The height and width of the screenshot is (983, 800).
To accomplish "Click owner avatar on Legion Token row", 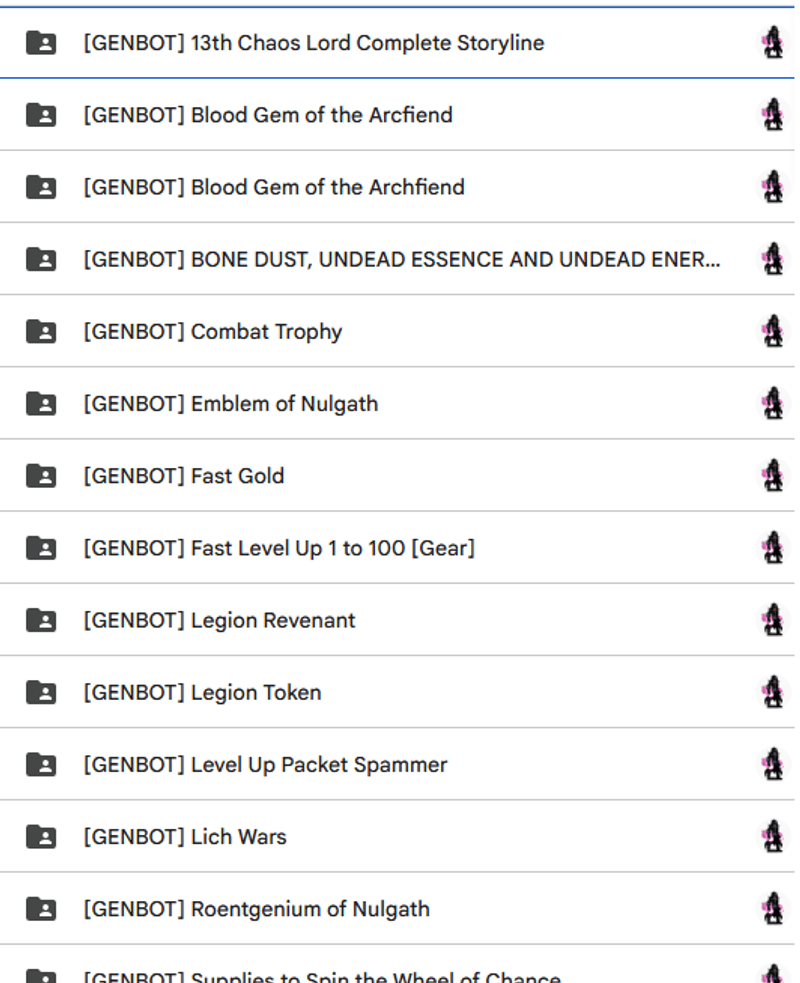I will pyautogui.click(x=773, y=692).
